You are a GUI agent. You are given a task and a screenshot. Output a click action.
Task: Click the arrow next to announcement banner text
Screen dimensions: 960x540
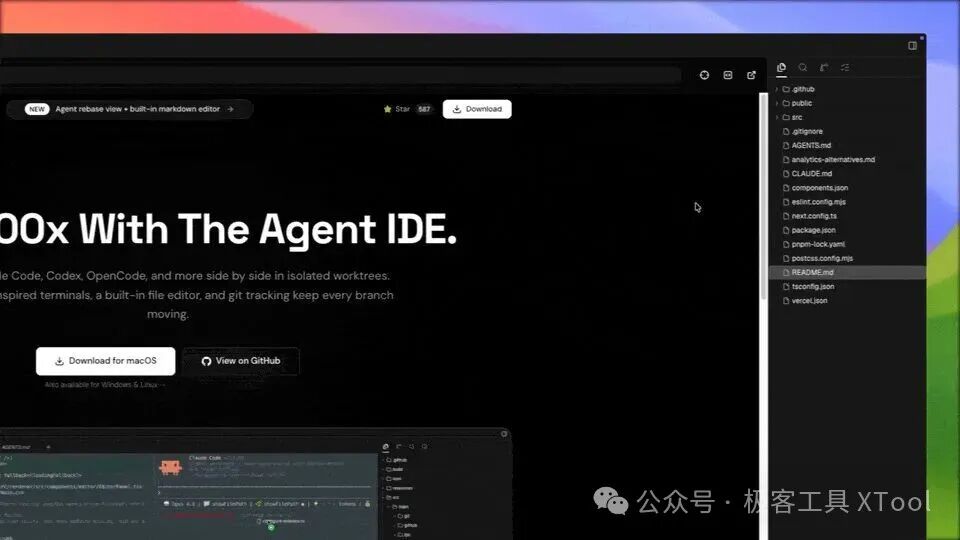230,109
